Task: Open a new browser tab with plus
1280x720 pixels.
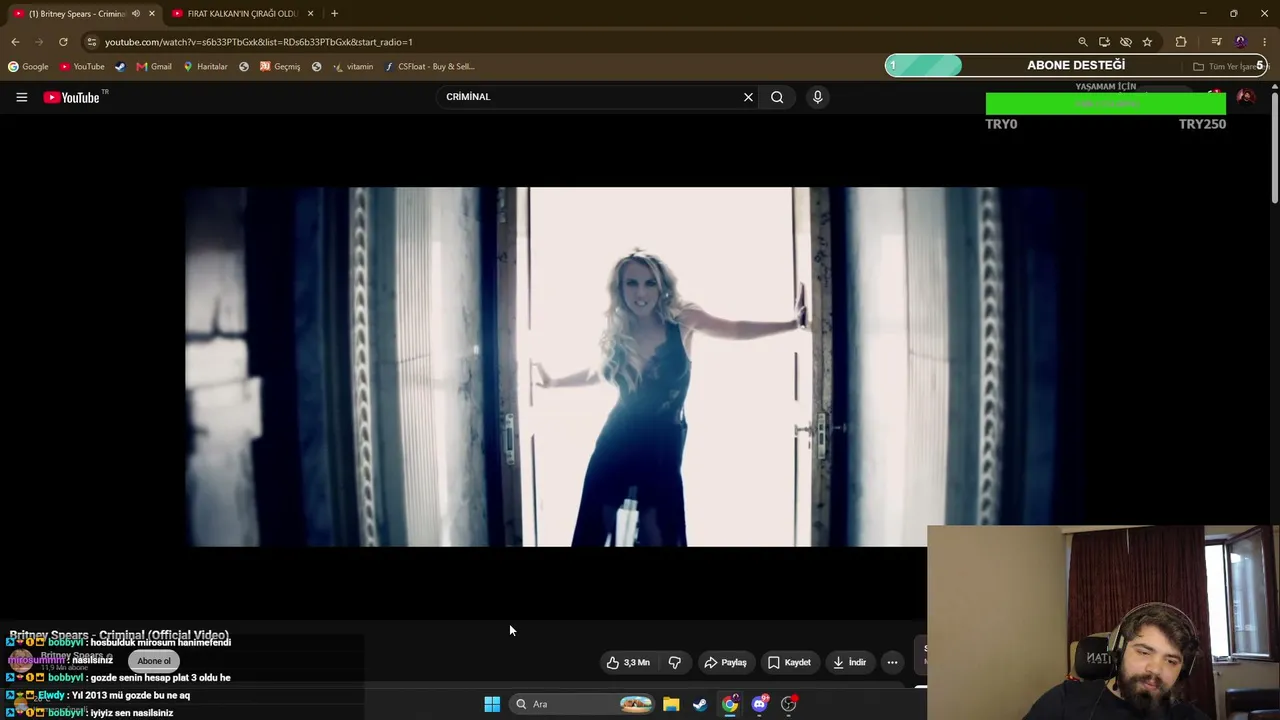Action: coord(334,13)
